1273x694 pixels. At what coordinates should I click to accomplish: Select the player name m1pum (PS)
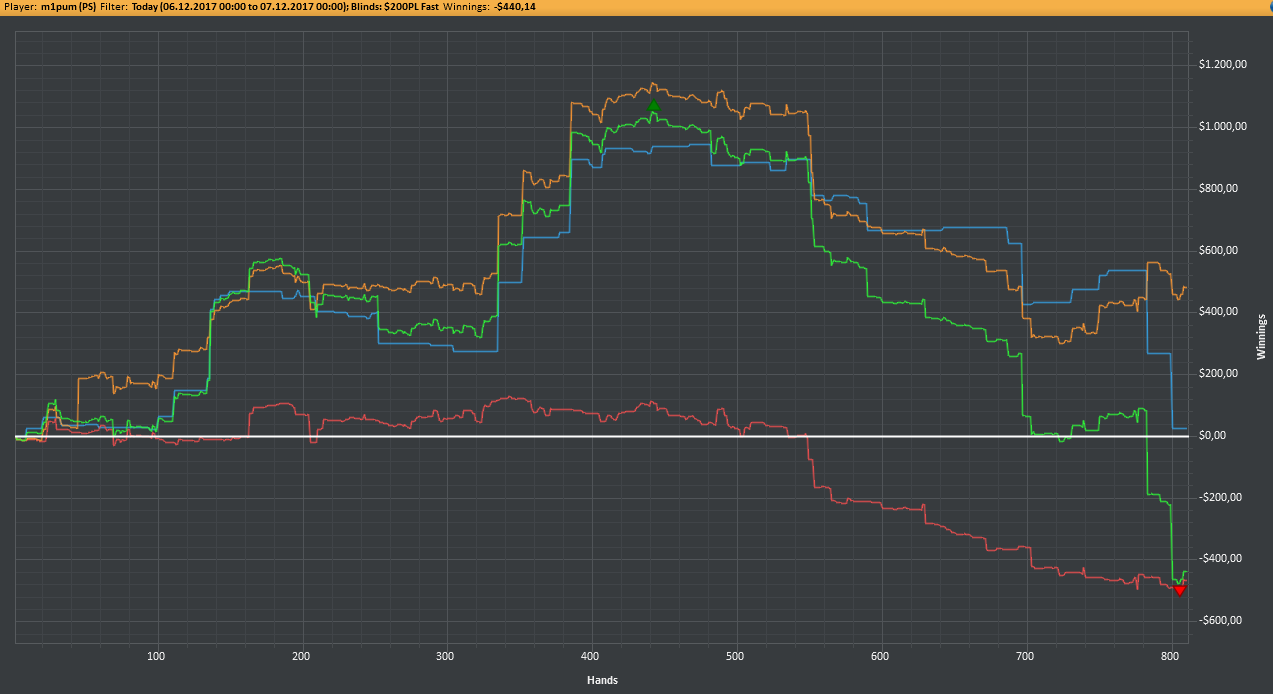pyautogui.click(x=69, y=7)
